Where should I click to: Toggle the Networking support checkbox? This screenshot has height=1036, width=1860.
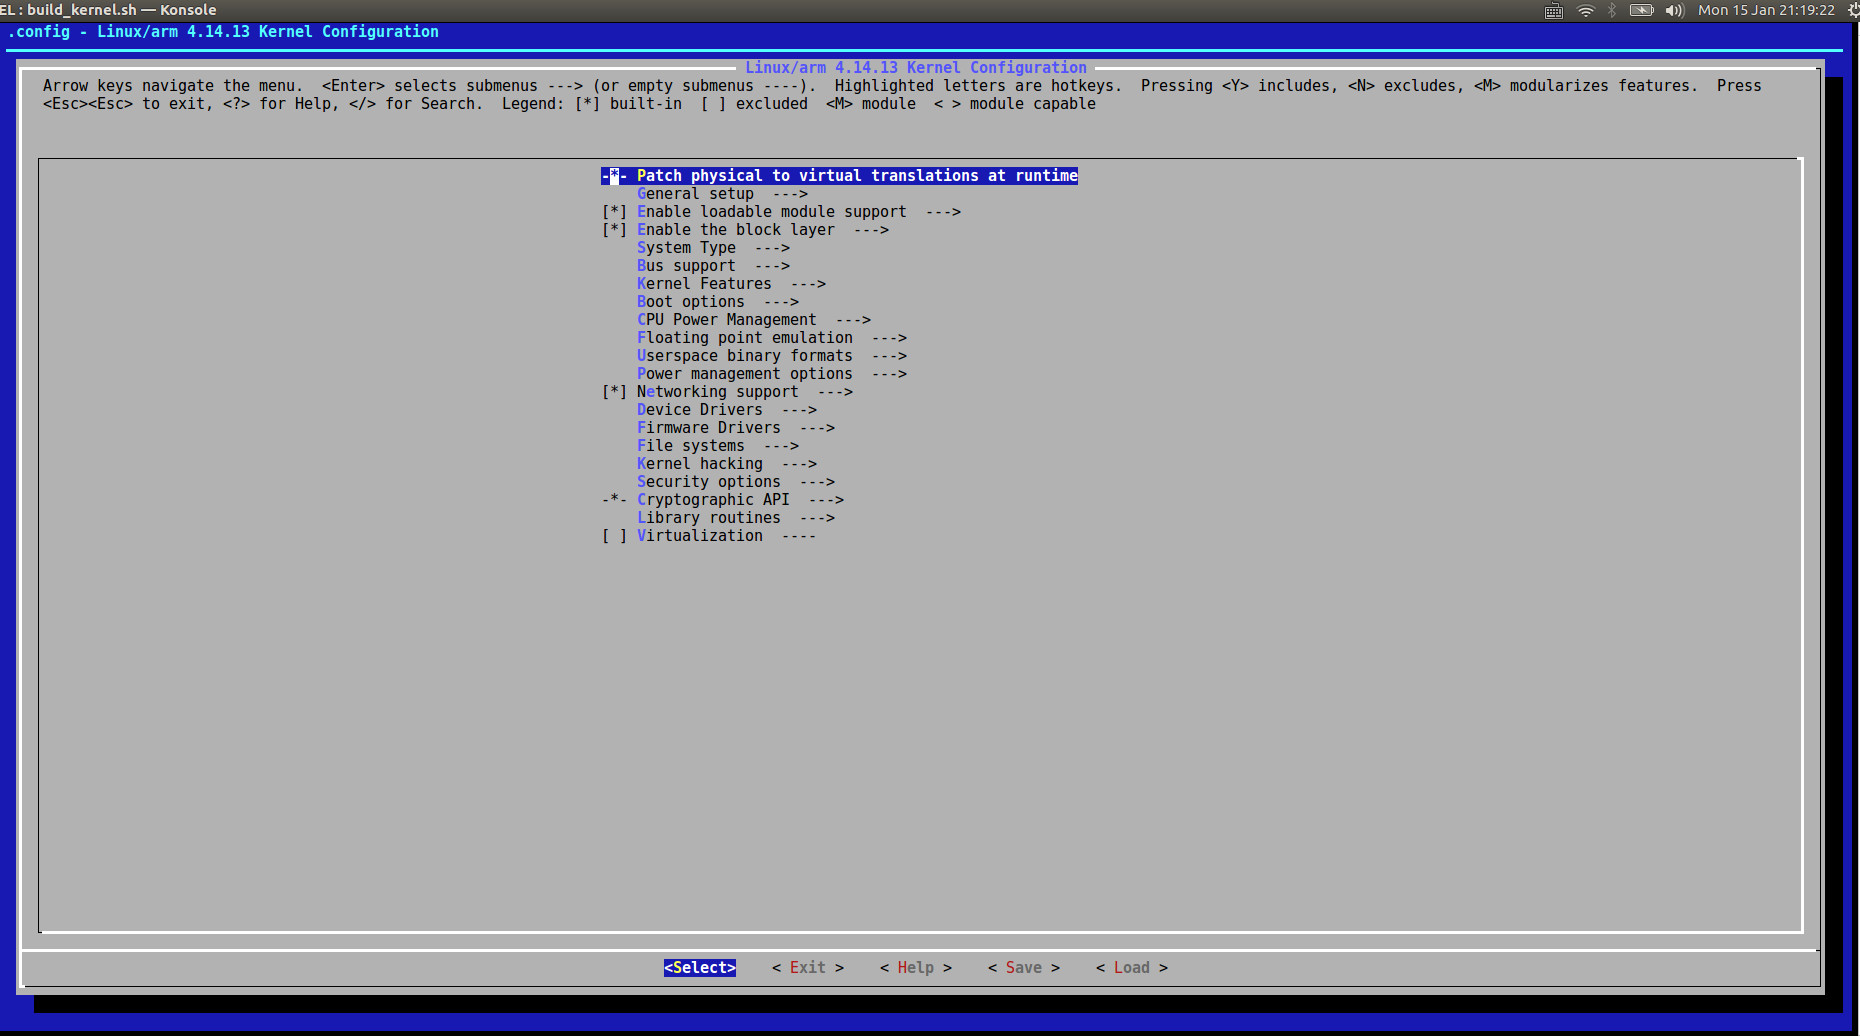tap(614, 392)
